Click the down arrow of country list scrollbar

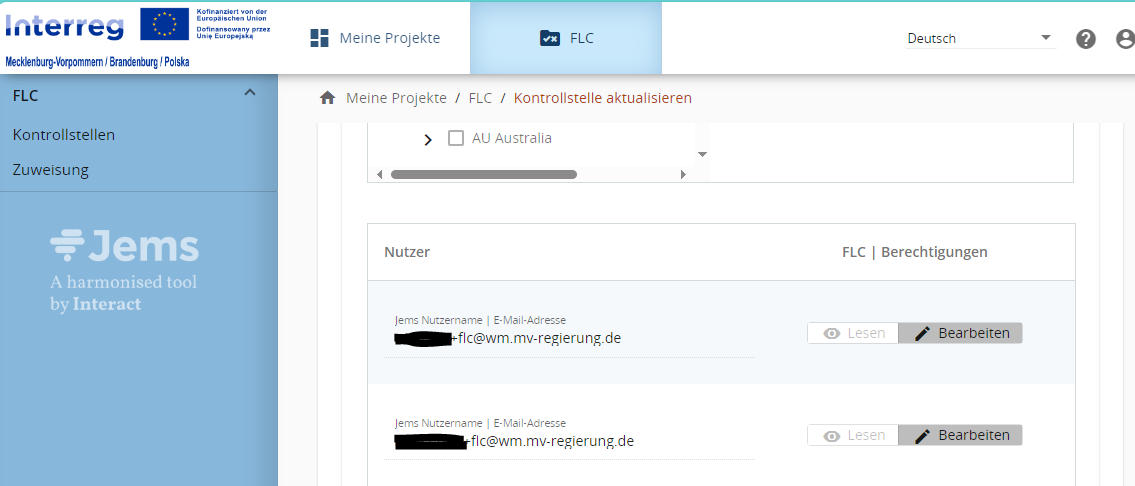702,154
